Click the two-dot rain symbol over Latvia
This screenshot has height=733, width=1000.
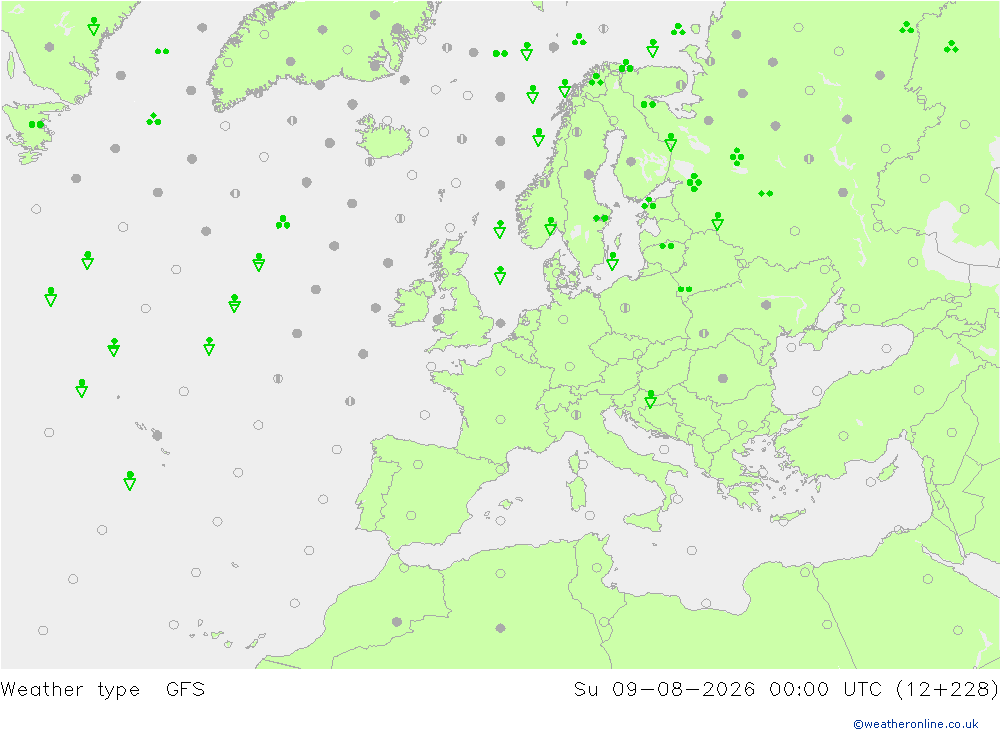point(666,246)
